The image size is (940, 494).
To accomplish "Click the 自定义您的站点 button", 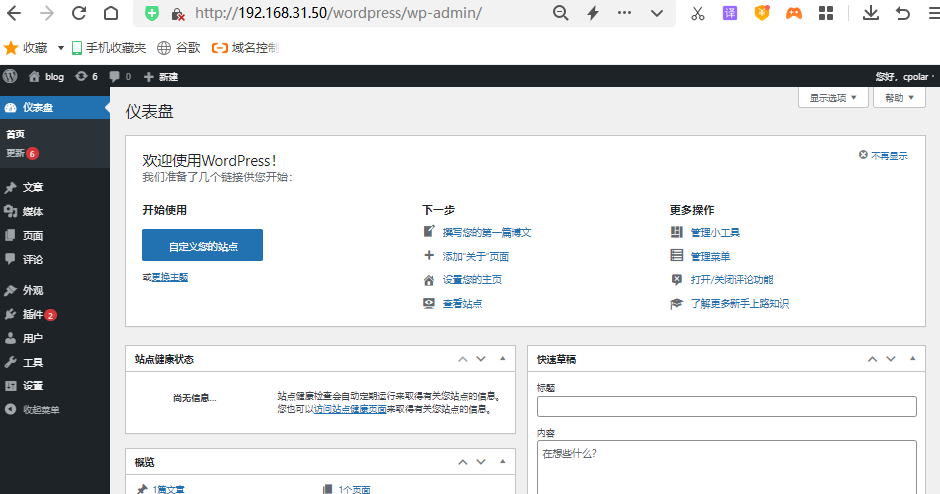I will click(x=203, y=245).
